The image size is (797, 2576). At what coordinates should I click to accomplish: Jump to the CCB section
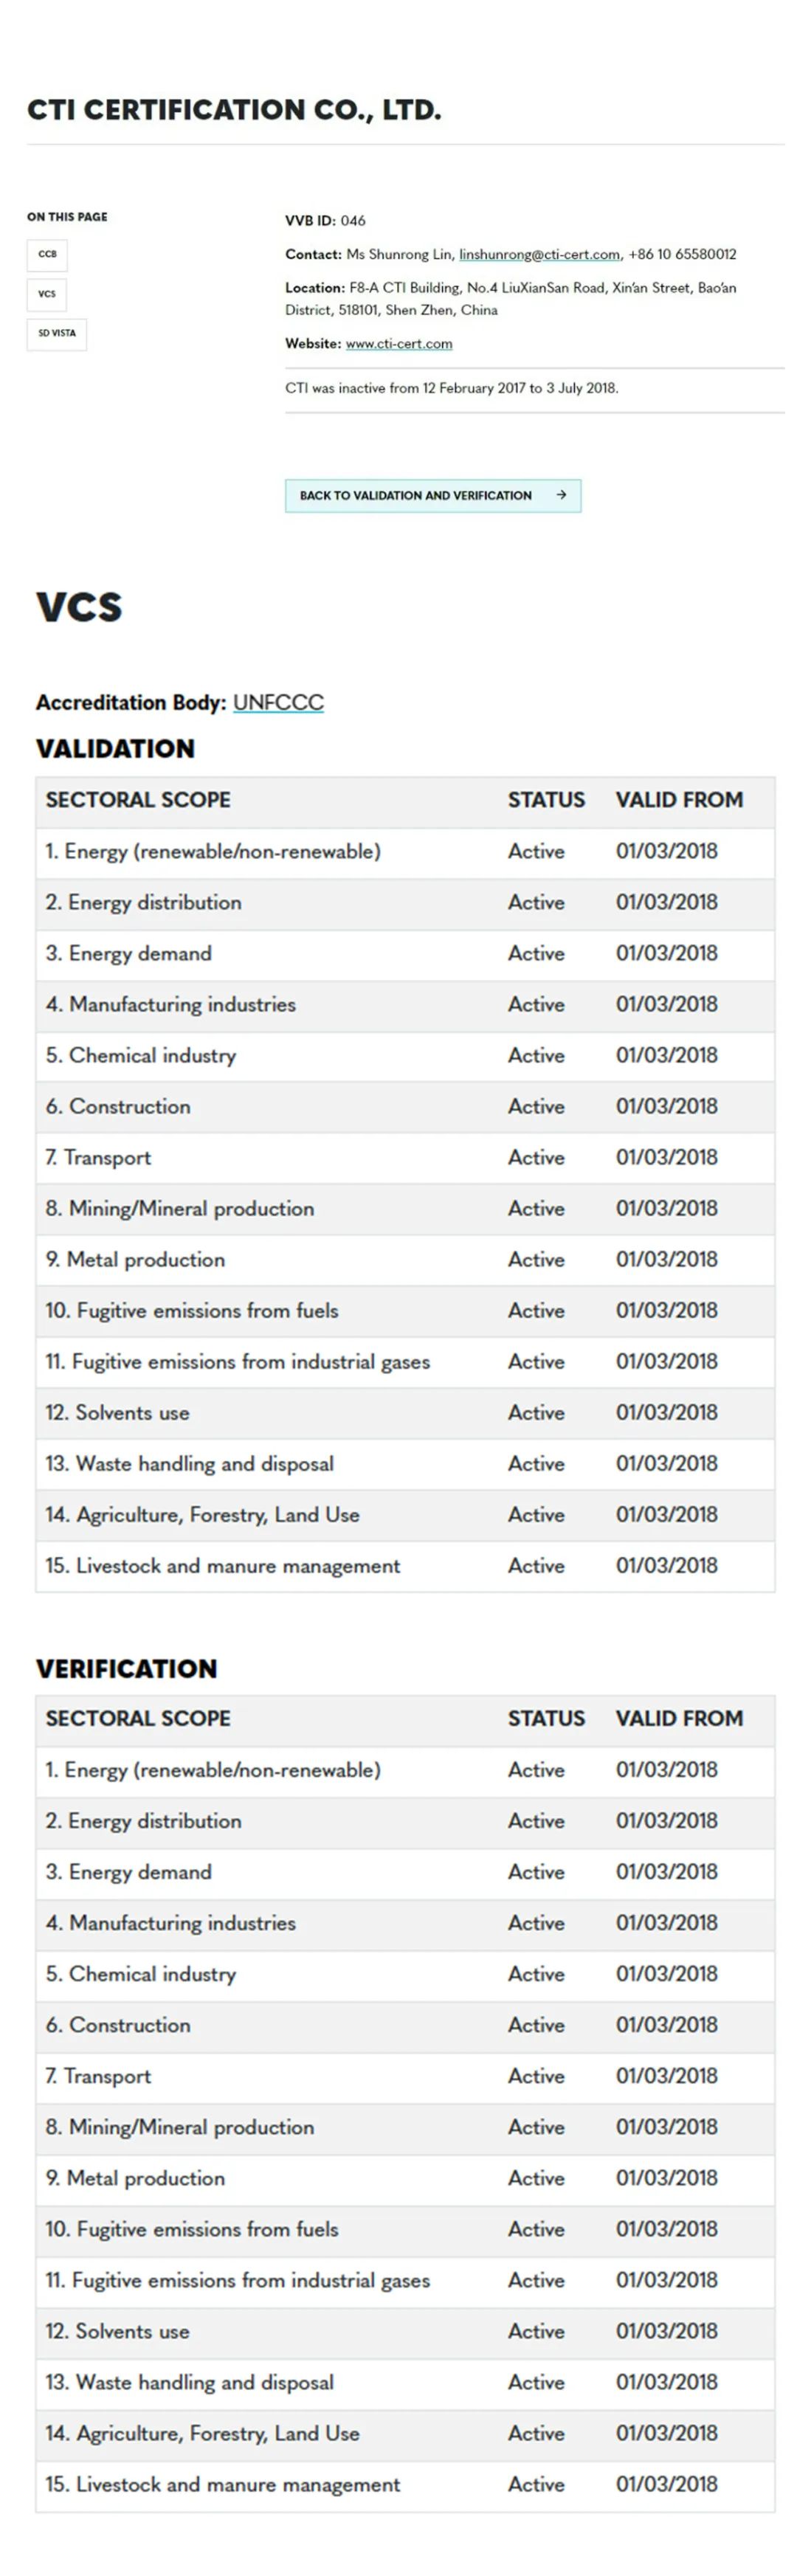pos(47,254)
